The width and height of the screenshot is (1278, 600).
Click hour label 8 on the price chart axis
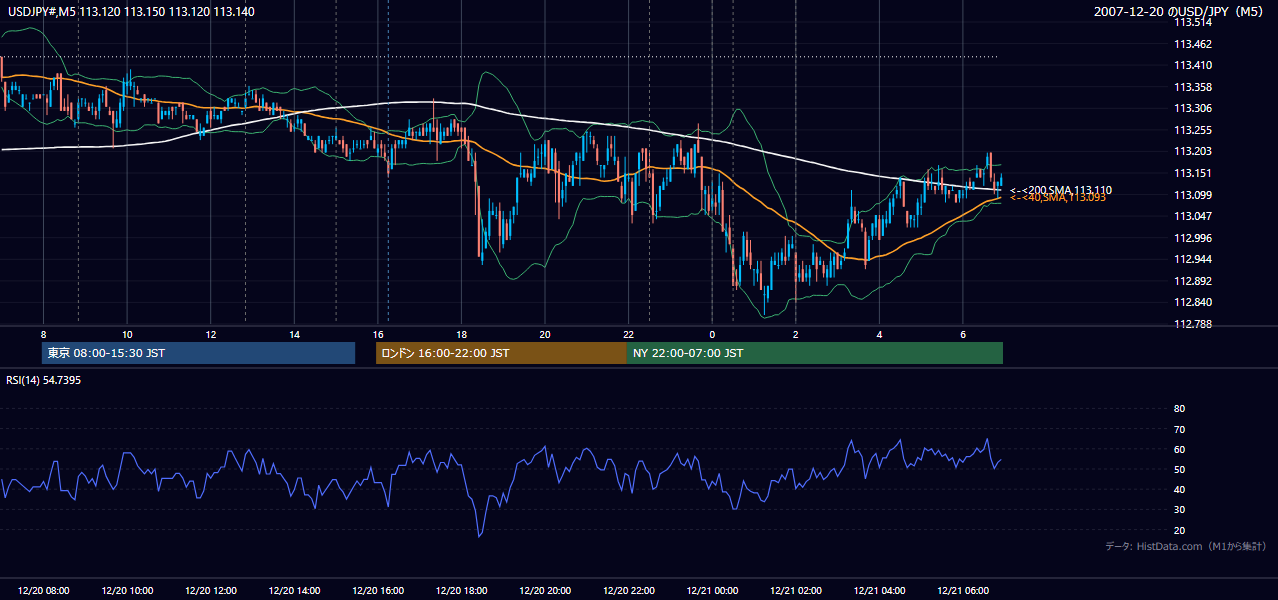pyautogui.click(x=43, y=334)
